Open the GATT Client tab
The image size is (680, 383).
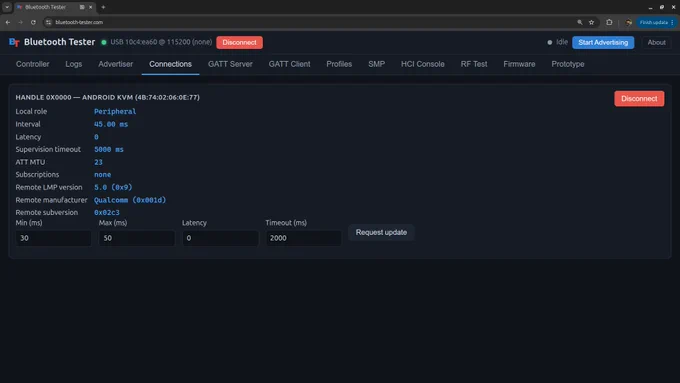[x=289, y=64]
